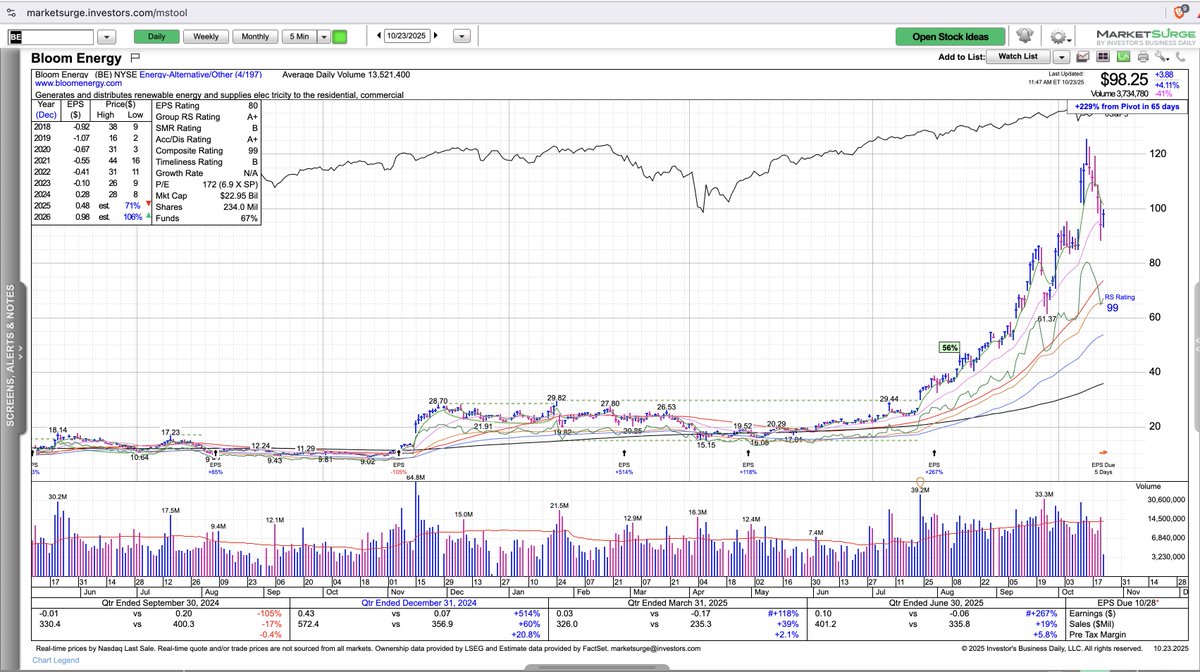Open the wrench tools icon
The height and width of the screenshot is (672, 1200).
click(x=1162, y=58)
